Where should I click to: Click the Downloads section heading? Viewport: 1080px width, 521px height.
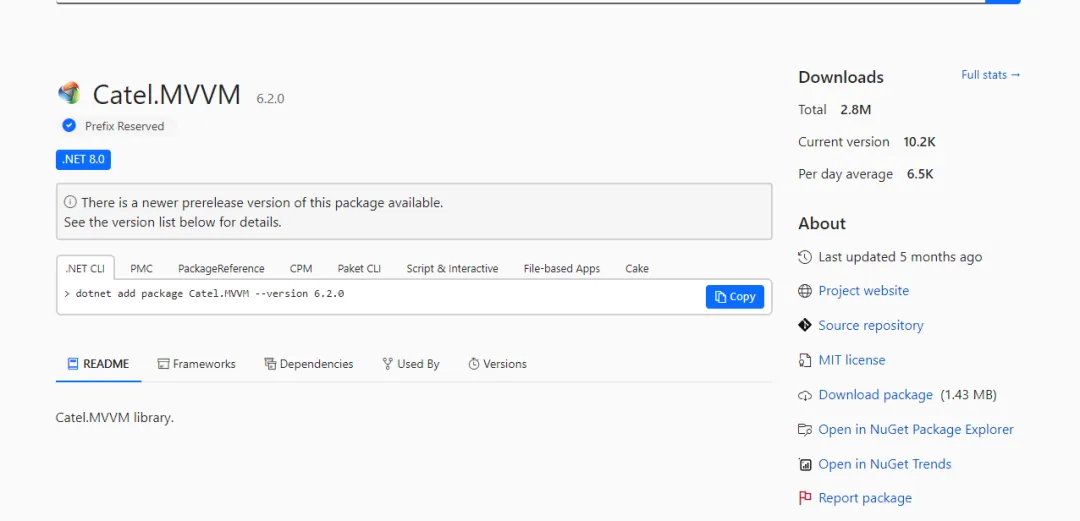841,77
